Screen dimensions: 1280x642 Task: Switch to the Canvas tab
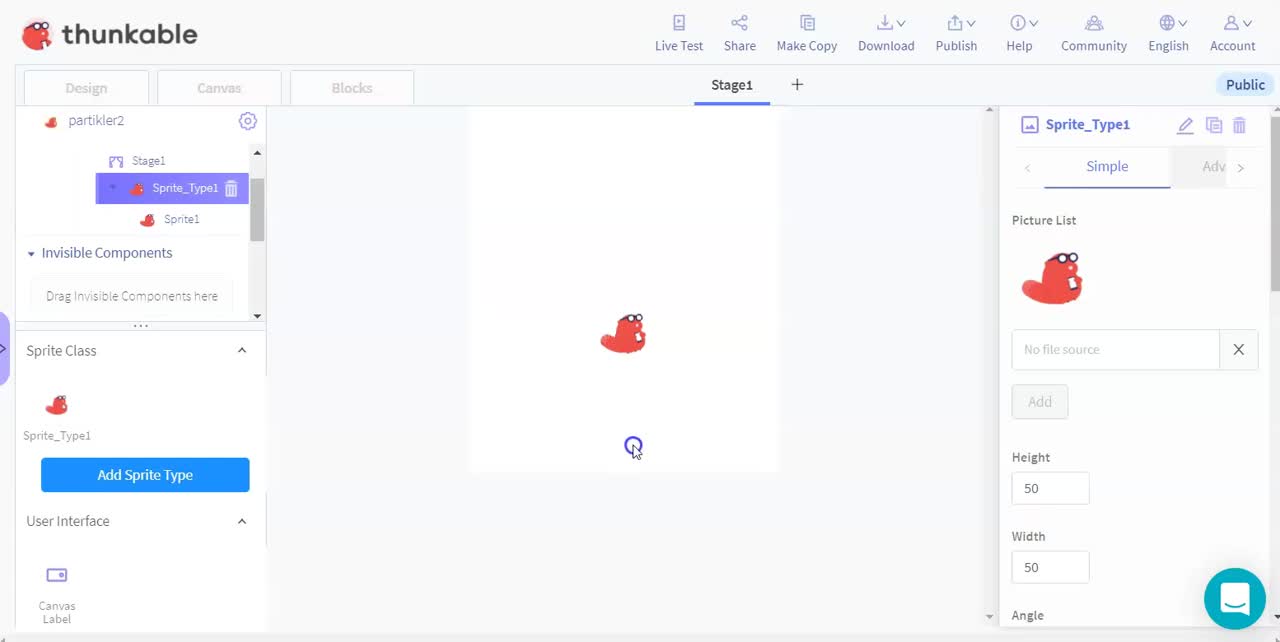pyautogui.click(x=219, y=88)
